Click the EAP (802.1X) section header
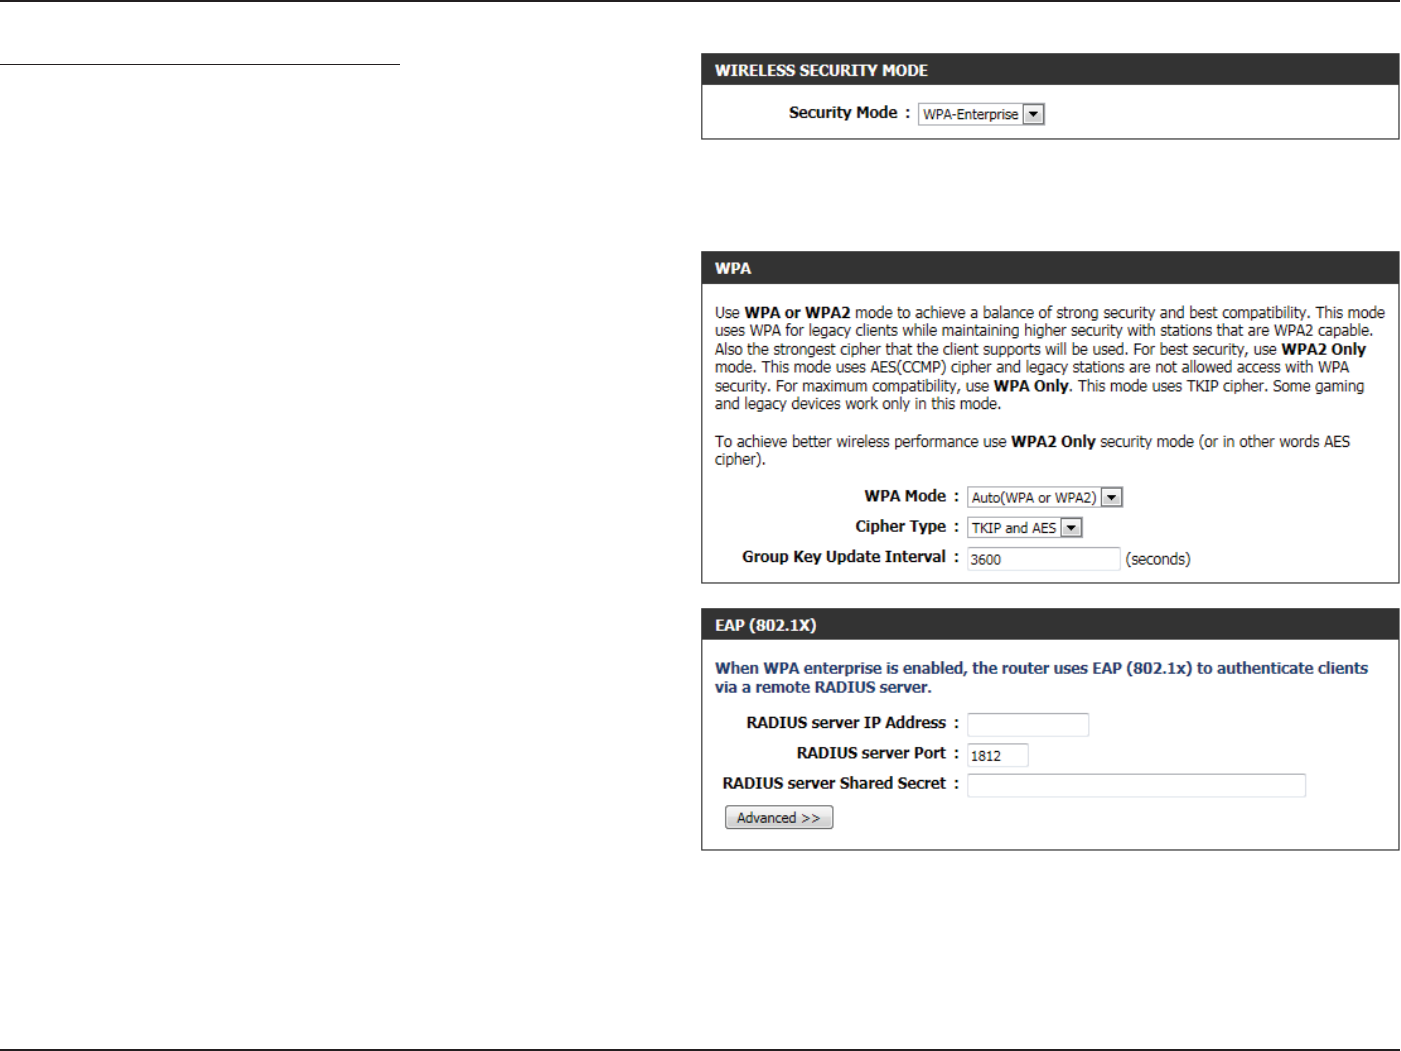 [x=1050, y=625]
